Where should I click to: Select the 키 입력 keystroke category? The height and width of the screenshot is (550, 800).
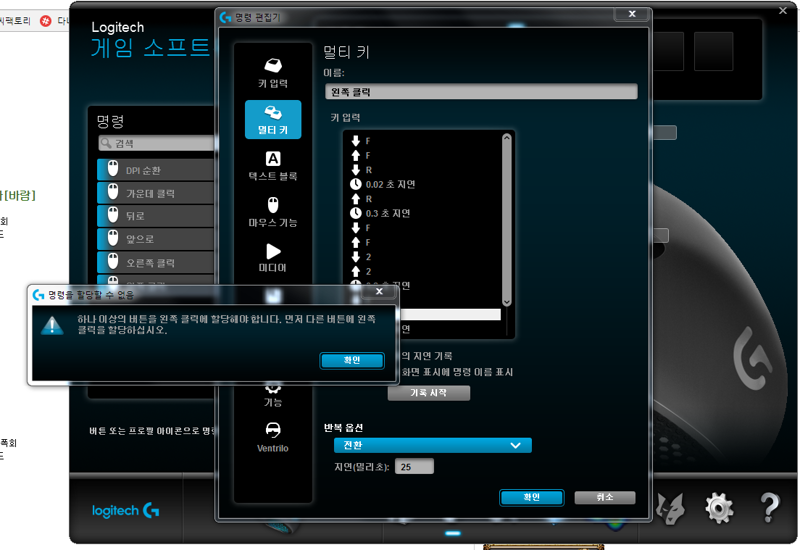[x=273, y=73]
